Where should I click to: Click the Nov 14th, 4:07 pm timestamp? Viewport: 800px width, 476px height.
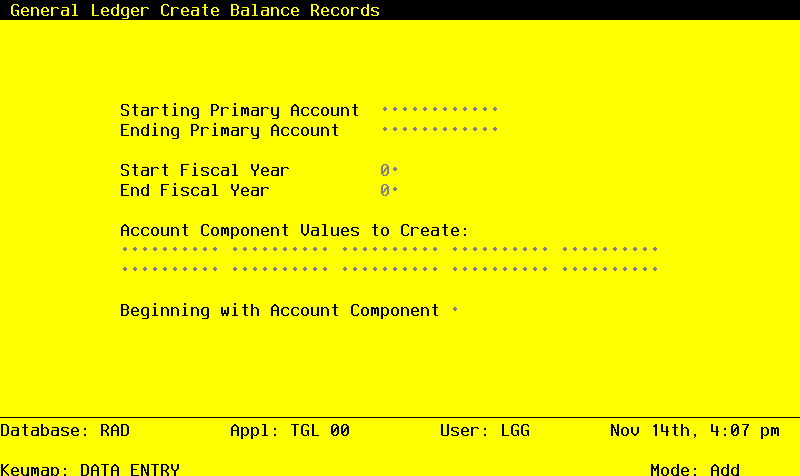point(695,430)
